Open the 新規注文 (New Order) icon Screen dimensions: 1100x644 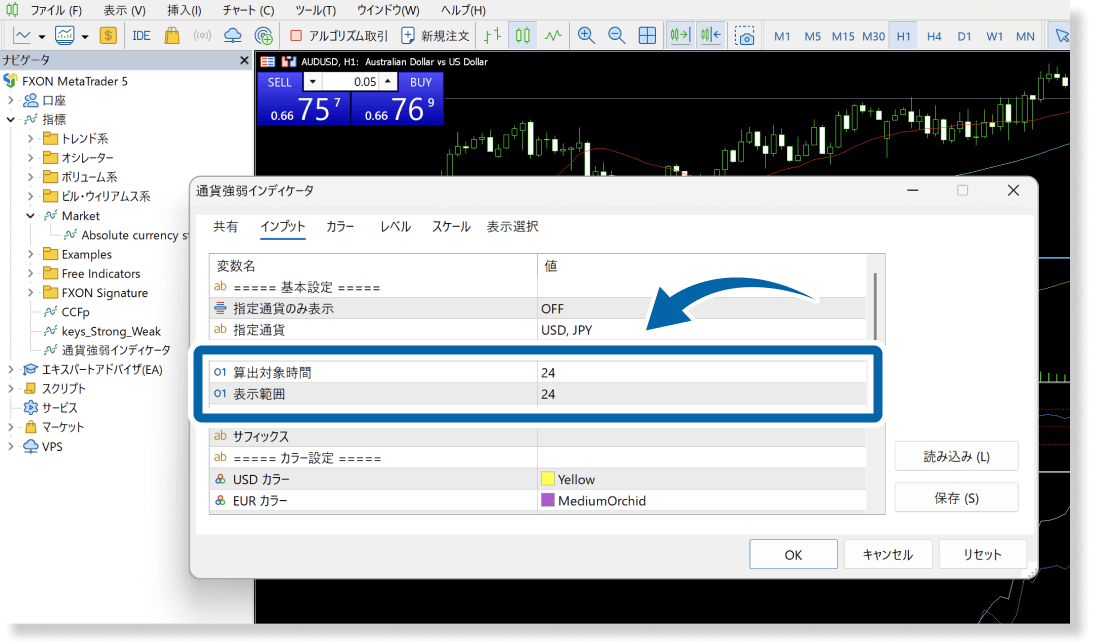(409, 35)
